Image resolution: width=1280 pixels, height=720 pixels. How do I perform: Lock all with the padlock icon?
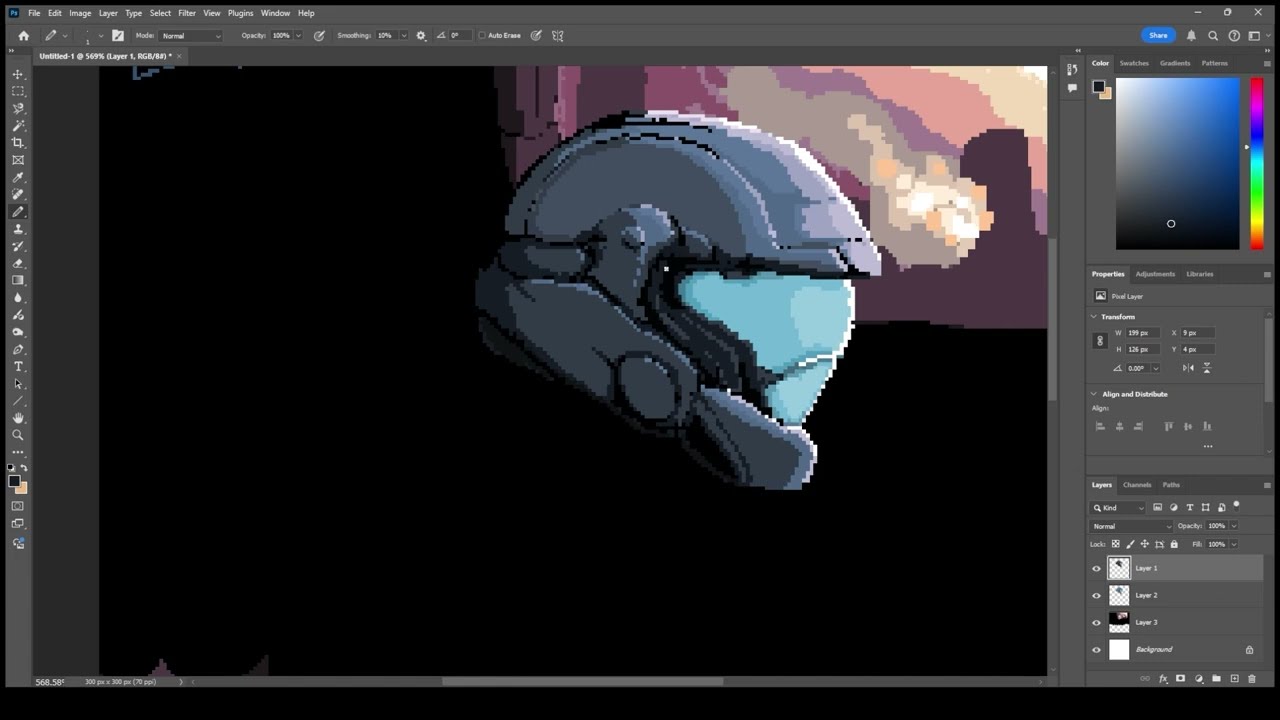1174,544
